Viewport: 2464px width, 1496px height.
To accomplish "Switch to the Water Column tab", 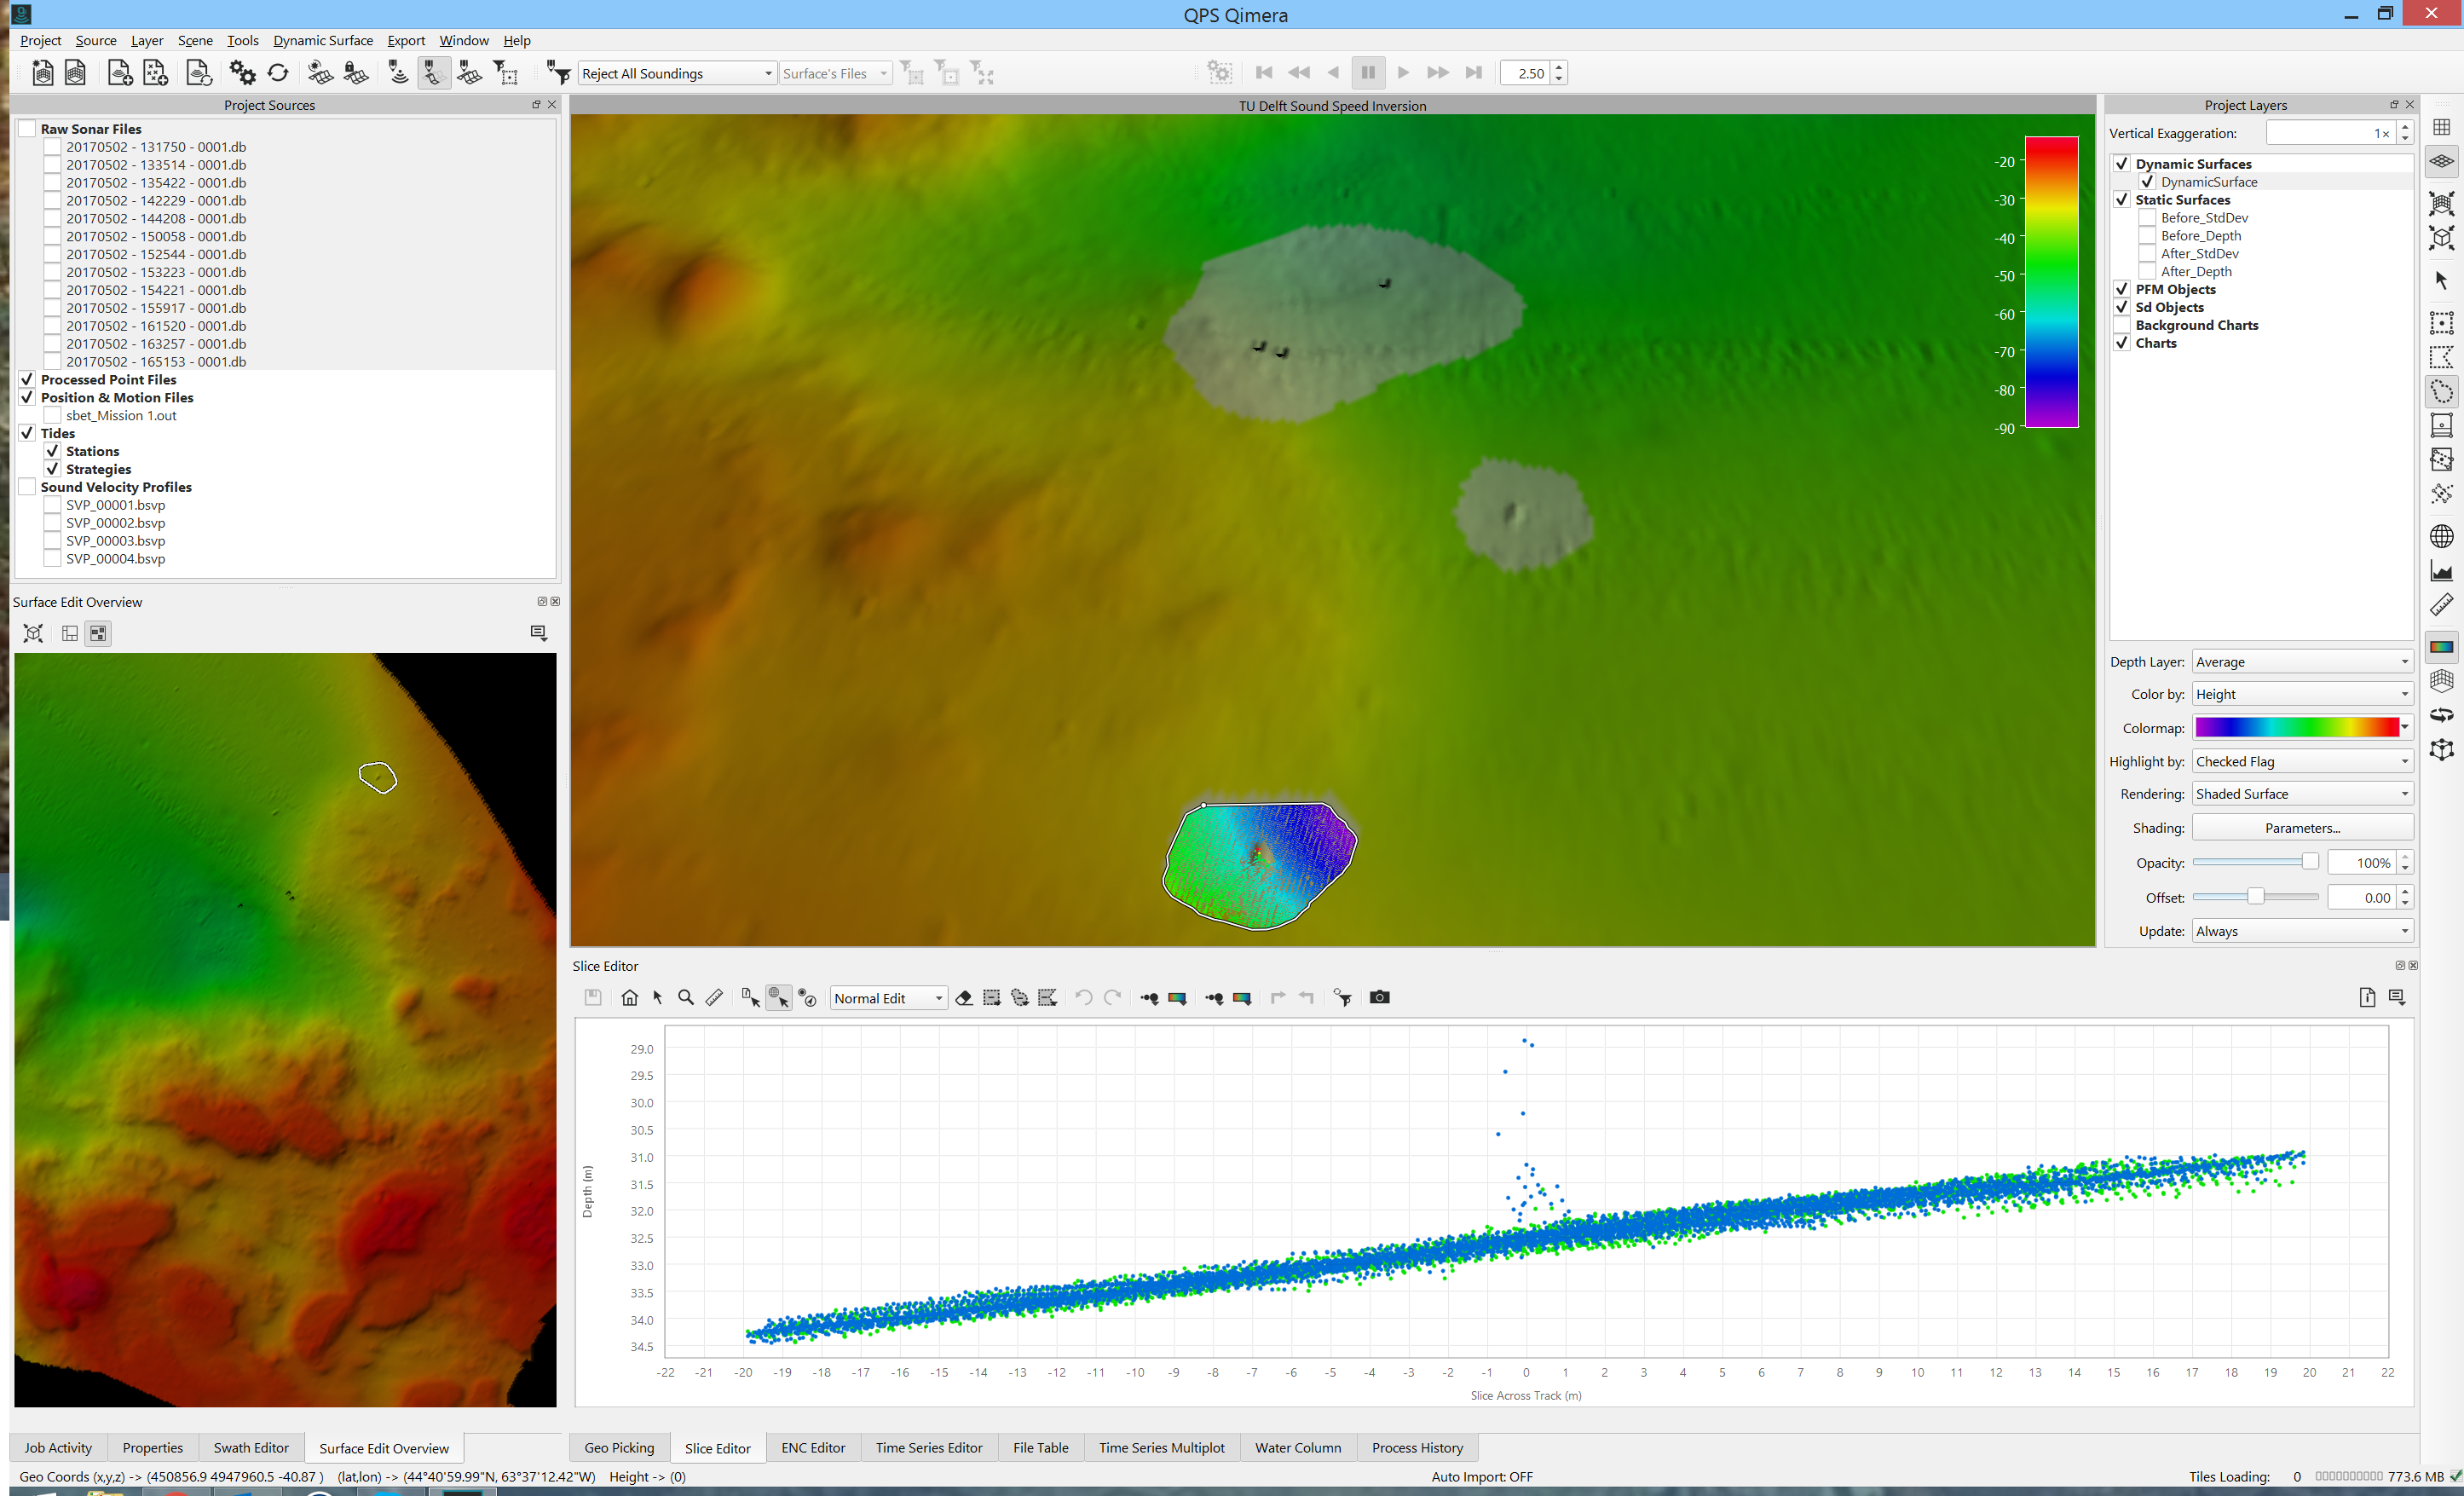I will point(1297,1447).
